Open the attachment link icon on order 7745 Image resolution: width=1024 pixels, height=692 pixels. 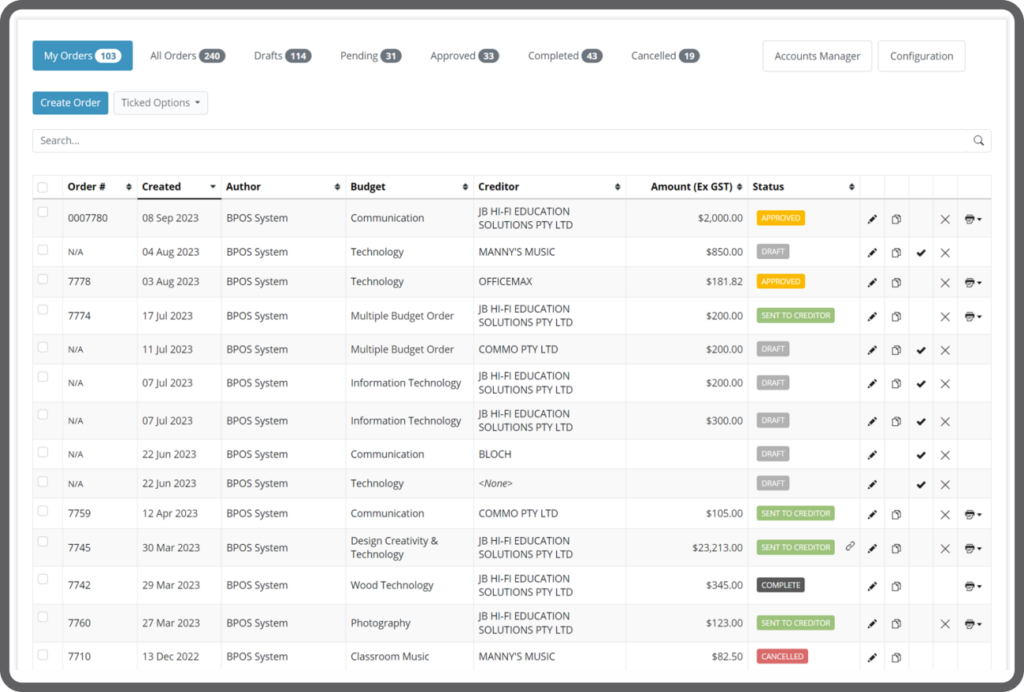850,546
